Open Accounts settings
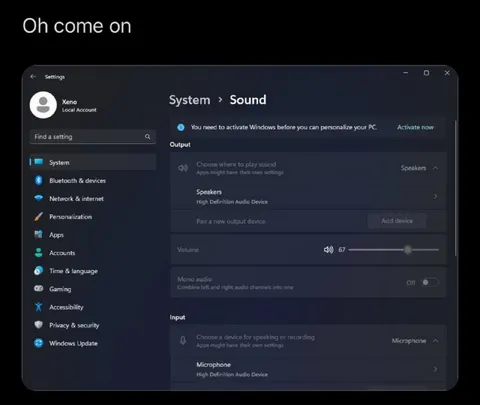 click(x=93, y=253)
